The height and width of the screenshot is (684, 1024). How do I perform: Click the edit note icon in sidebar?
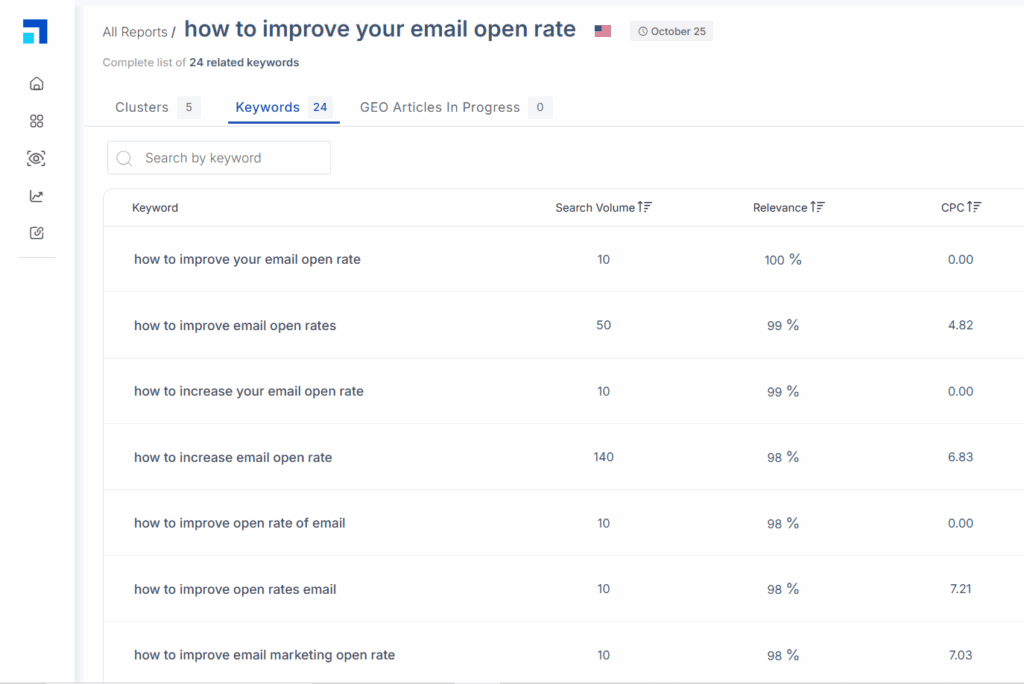(37, 233)
